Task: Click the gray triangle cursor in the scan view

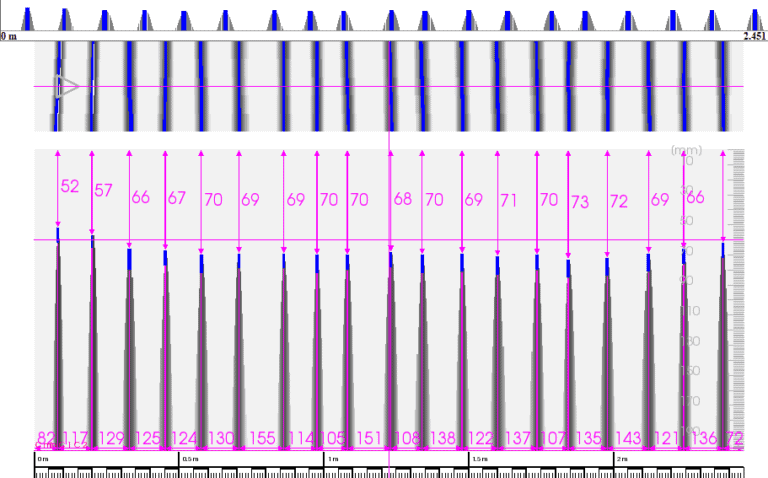Action: (67, 87)
